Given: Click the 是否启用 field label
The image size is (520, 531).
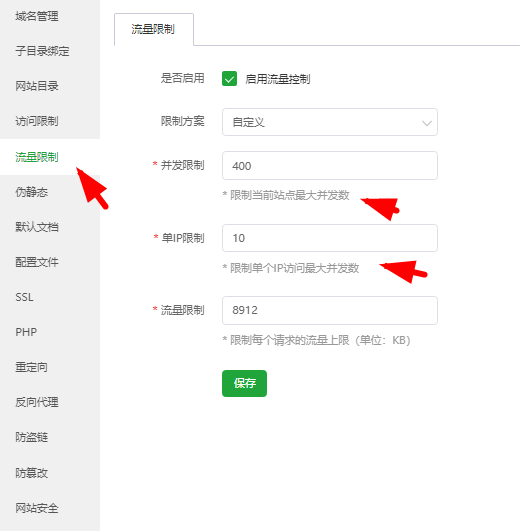Looking at the screenshot, I should pos(182,78).
